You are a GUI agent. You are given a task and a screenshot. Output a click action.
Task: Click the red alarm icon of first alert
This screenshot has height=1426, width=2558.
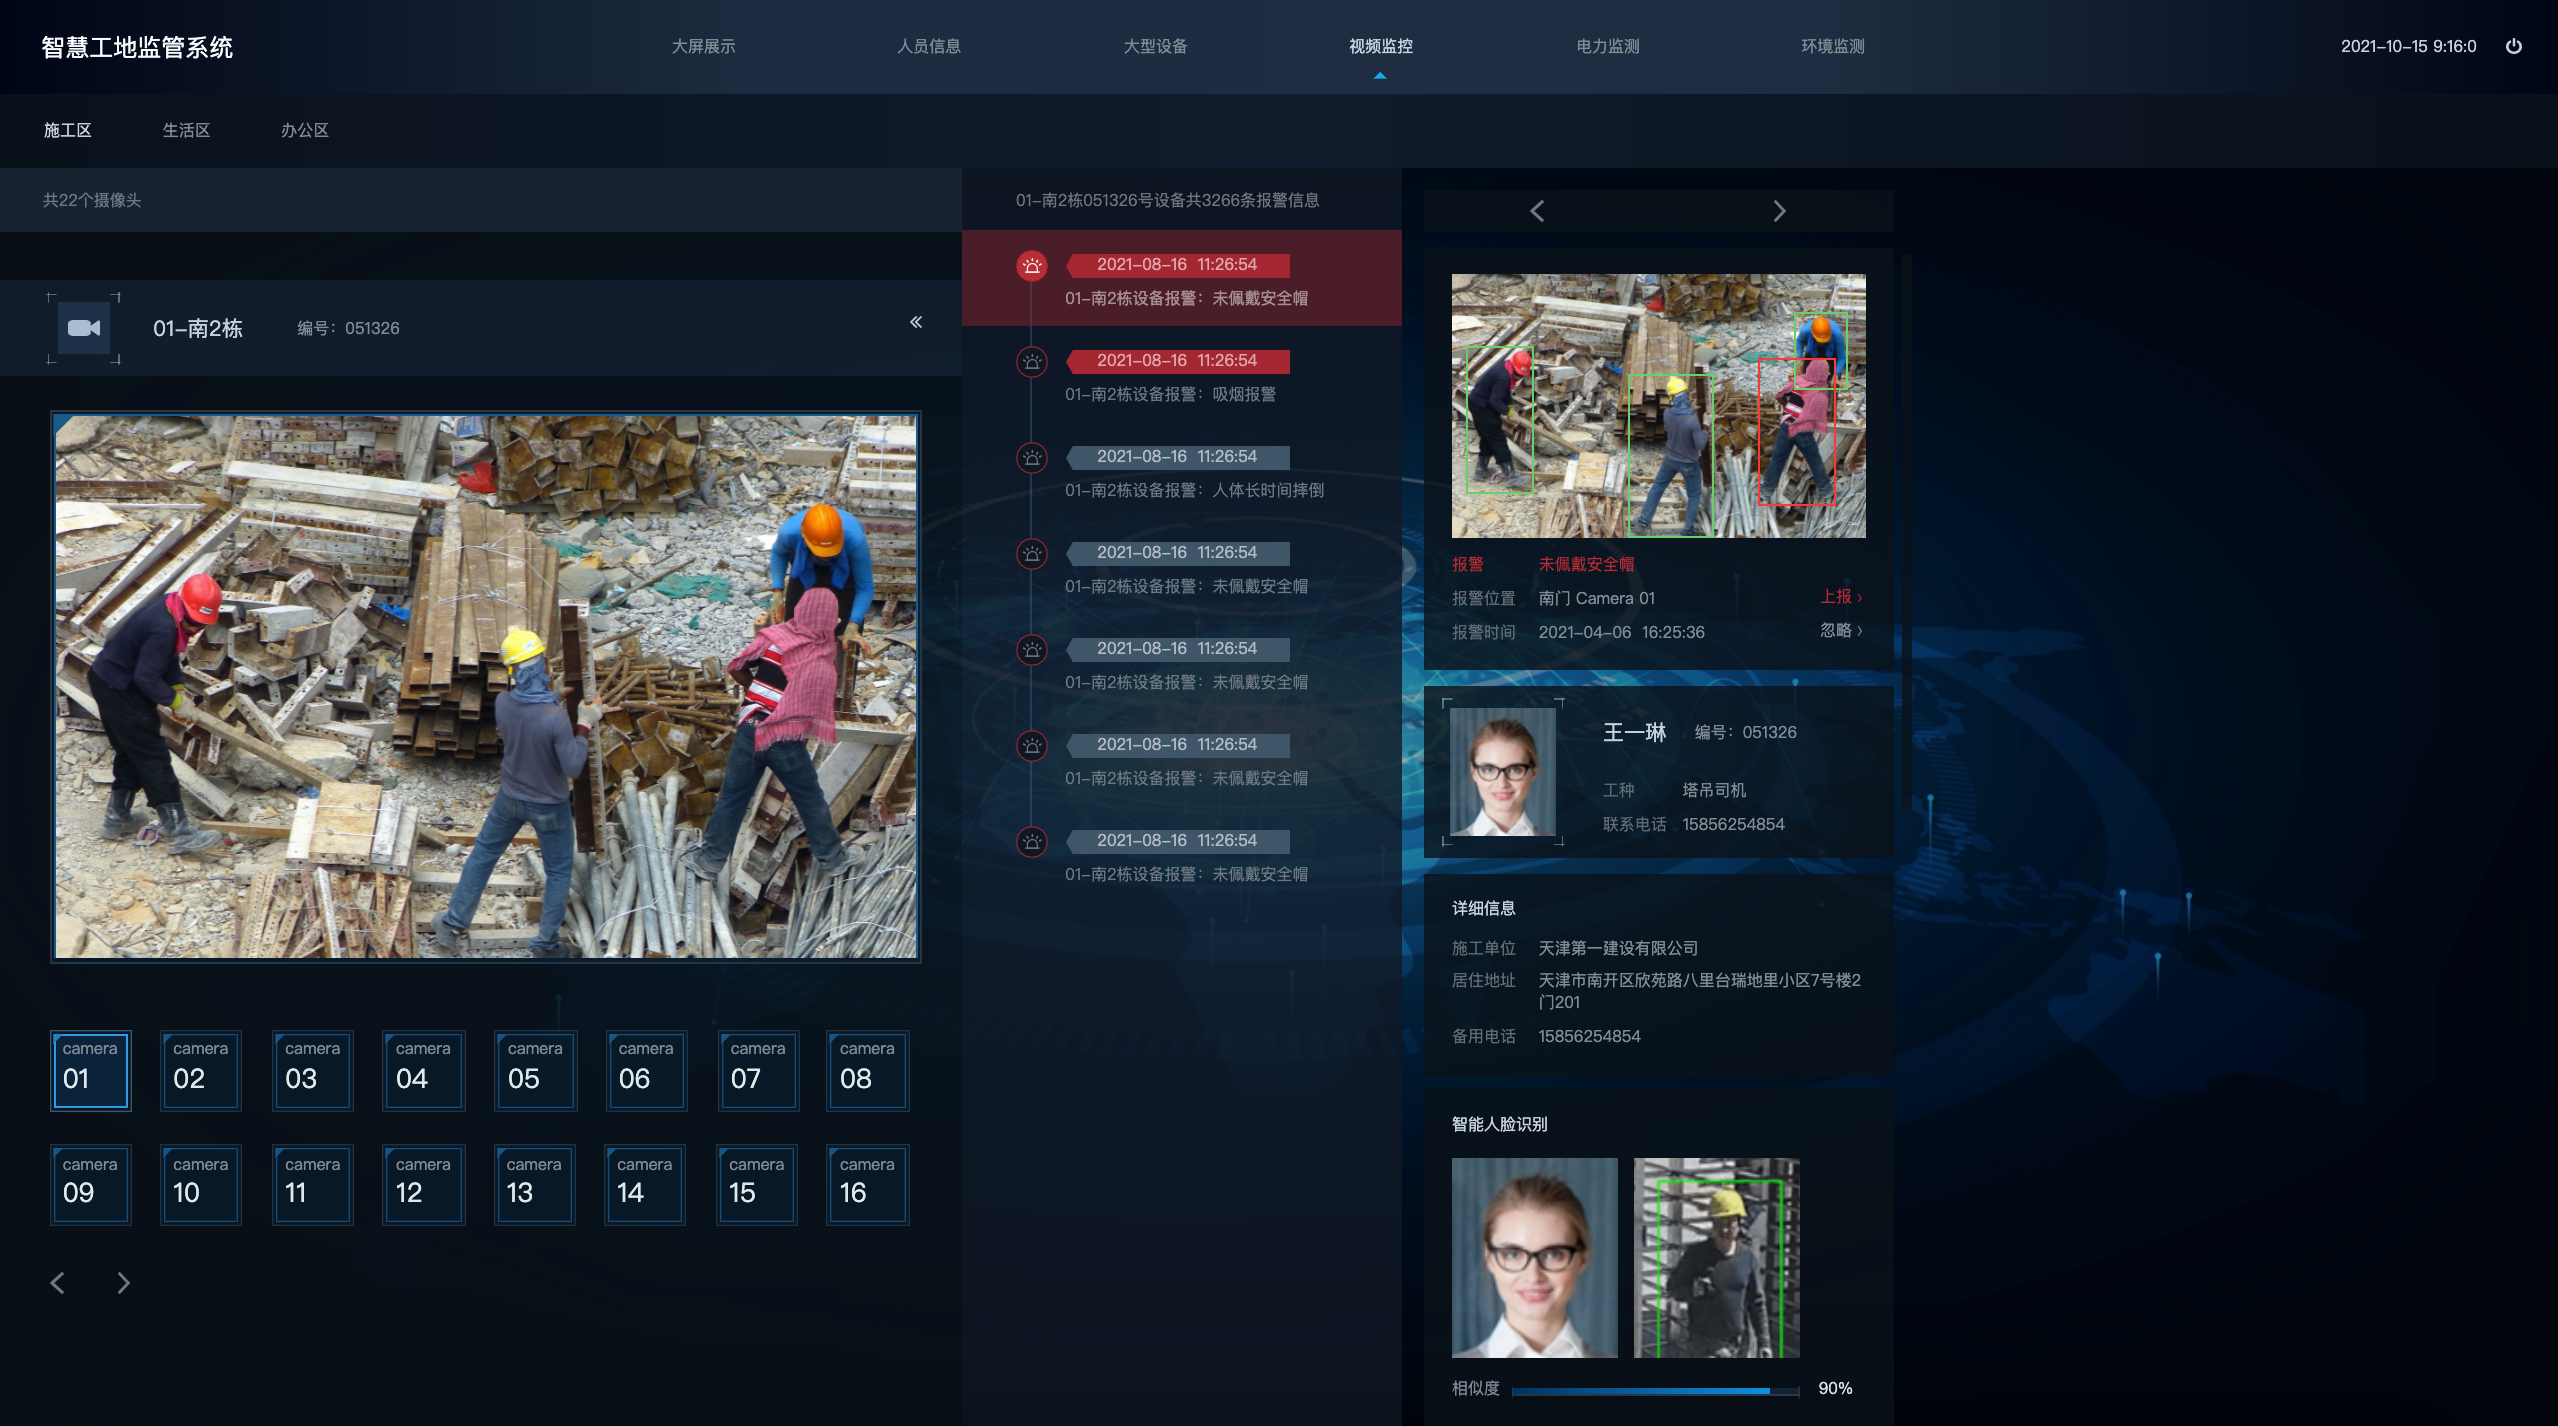coord(1032,266)
